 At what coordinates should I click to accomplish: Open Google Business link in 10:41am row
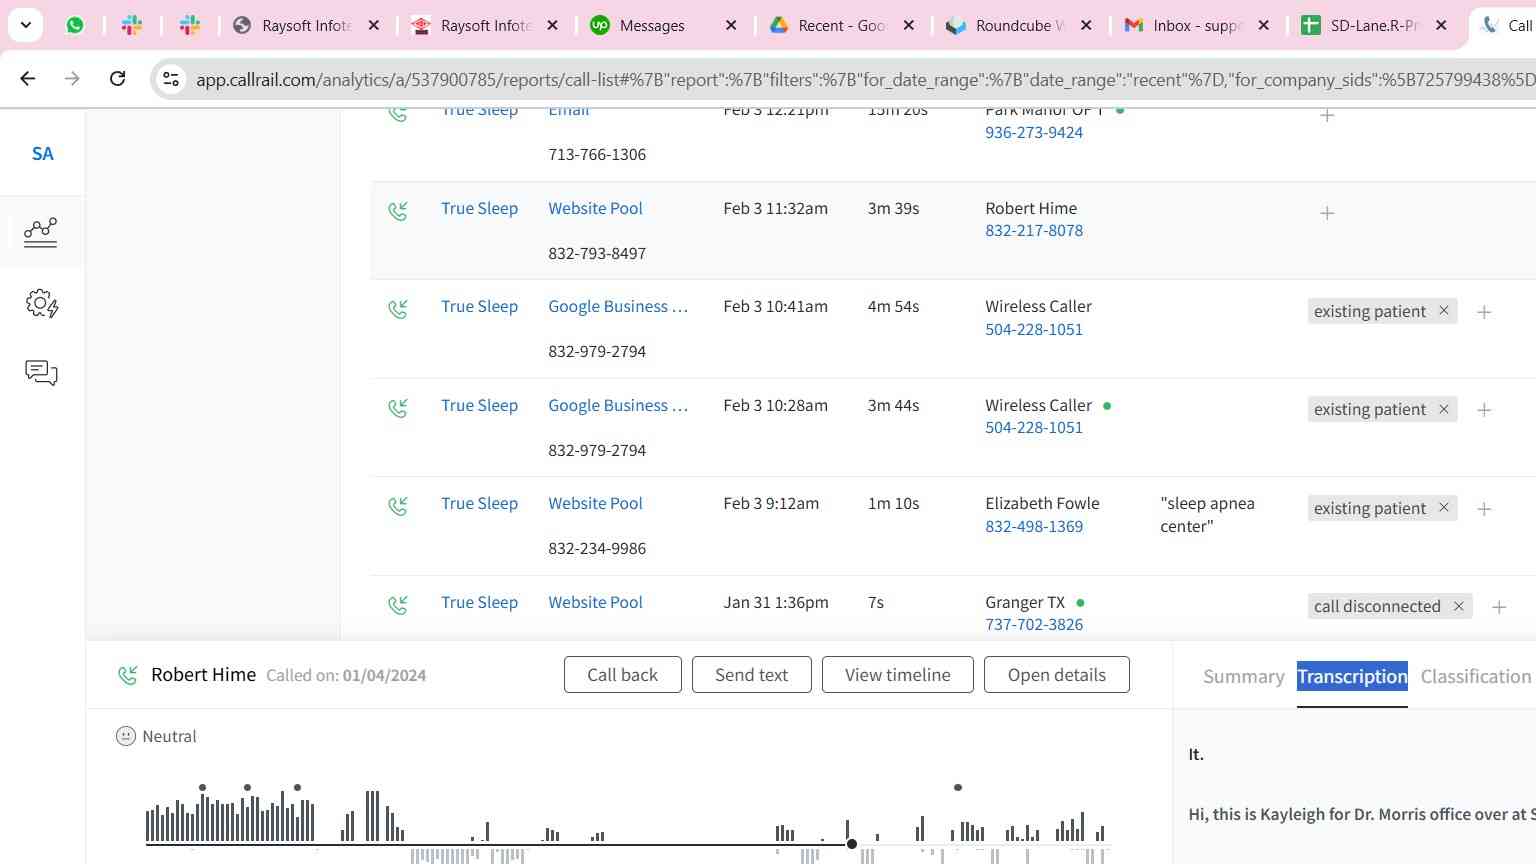tap(618, 307)
